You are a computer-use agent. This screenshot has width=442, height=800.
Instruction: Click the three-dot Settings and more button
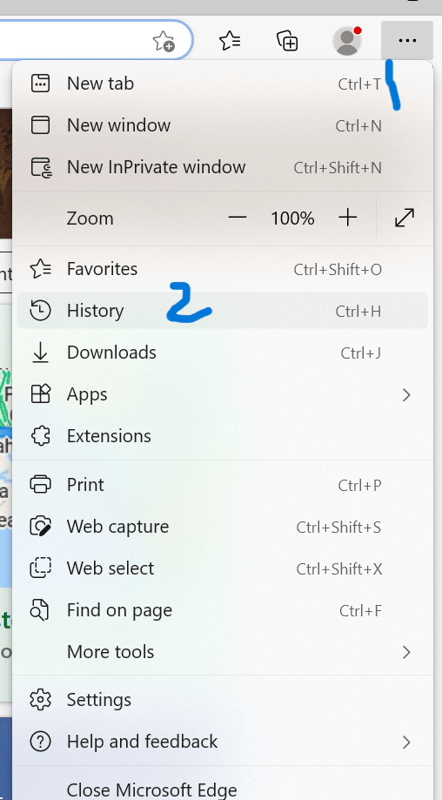click(407, 40)
